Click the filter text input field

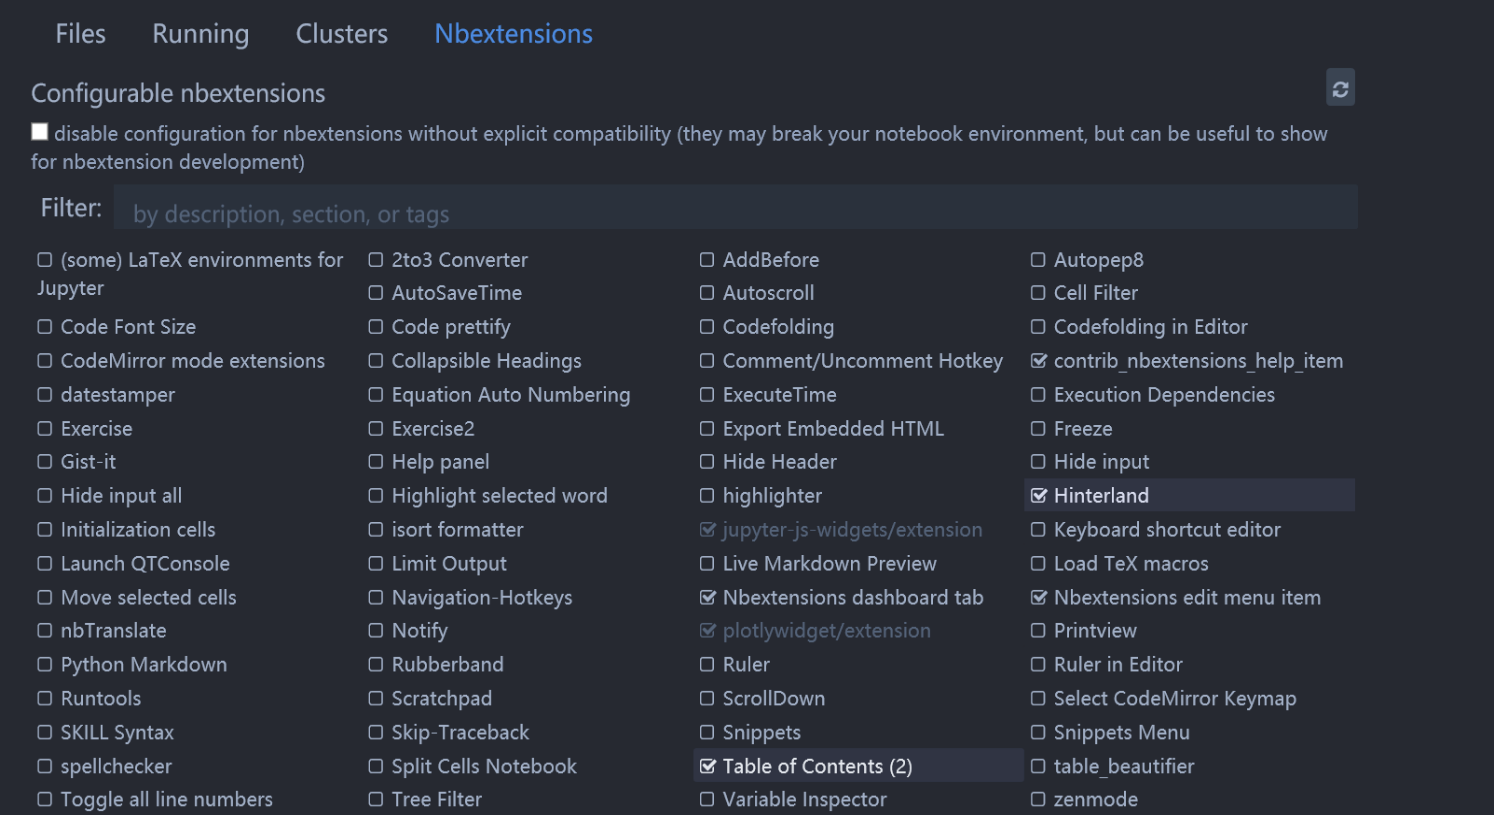coord(735,213)
